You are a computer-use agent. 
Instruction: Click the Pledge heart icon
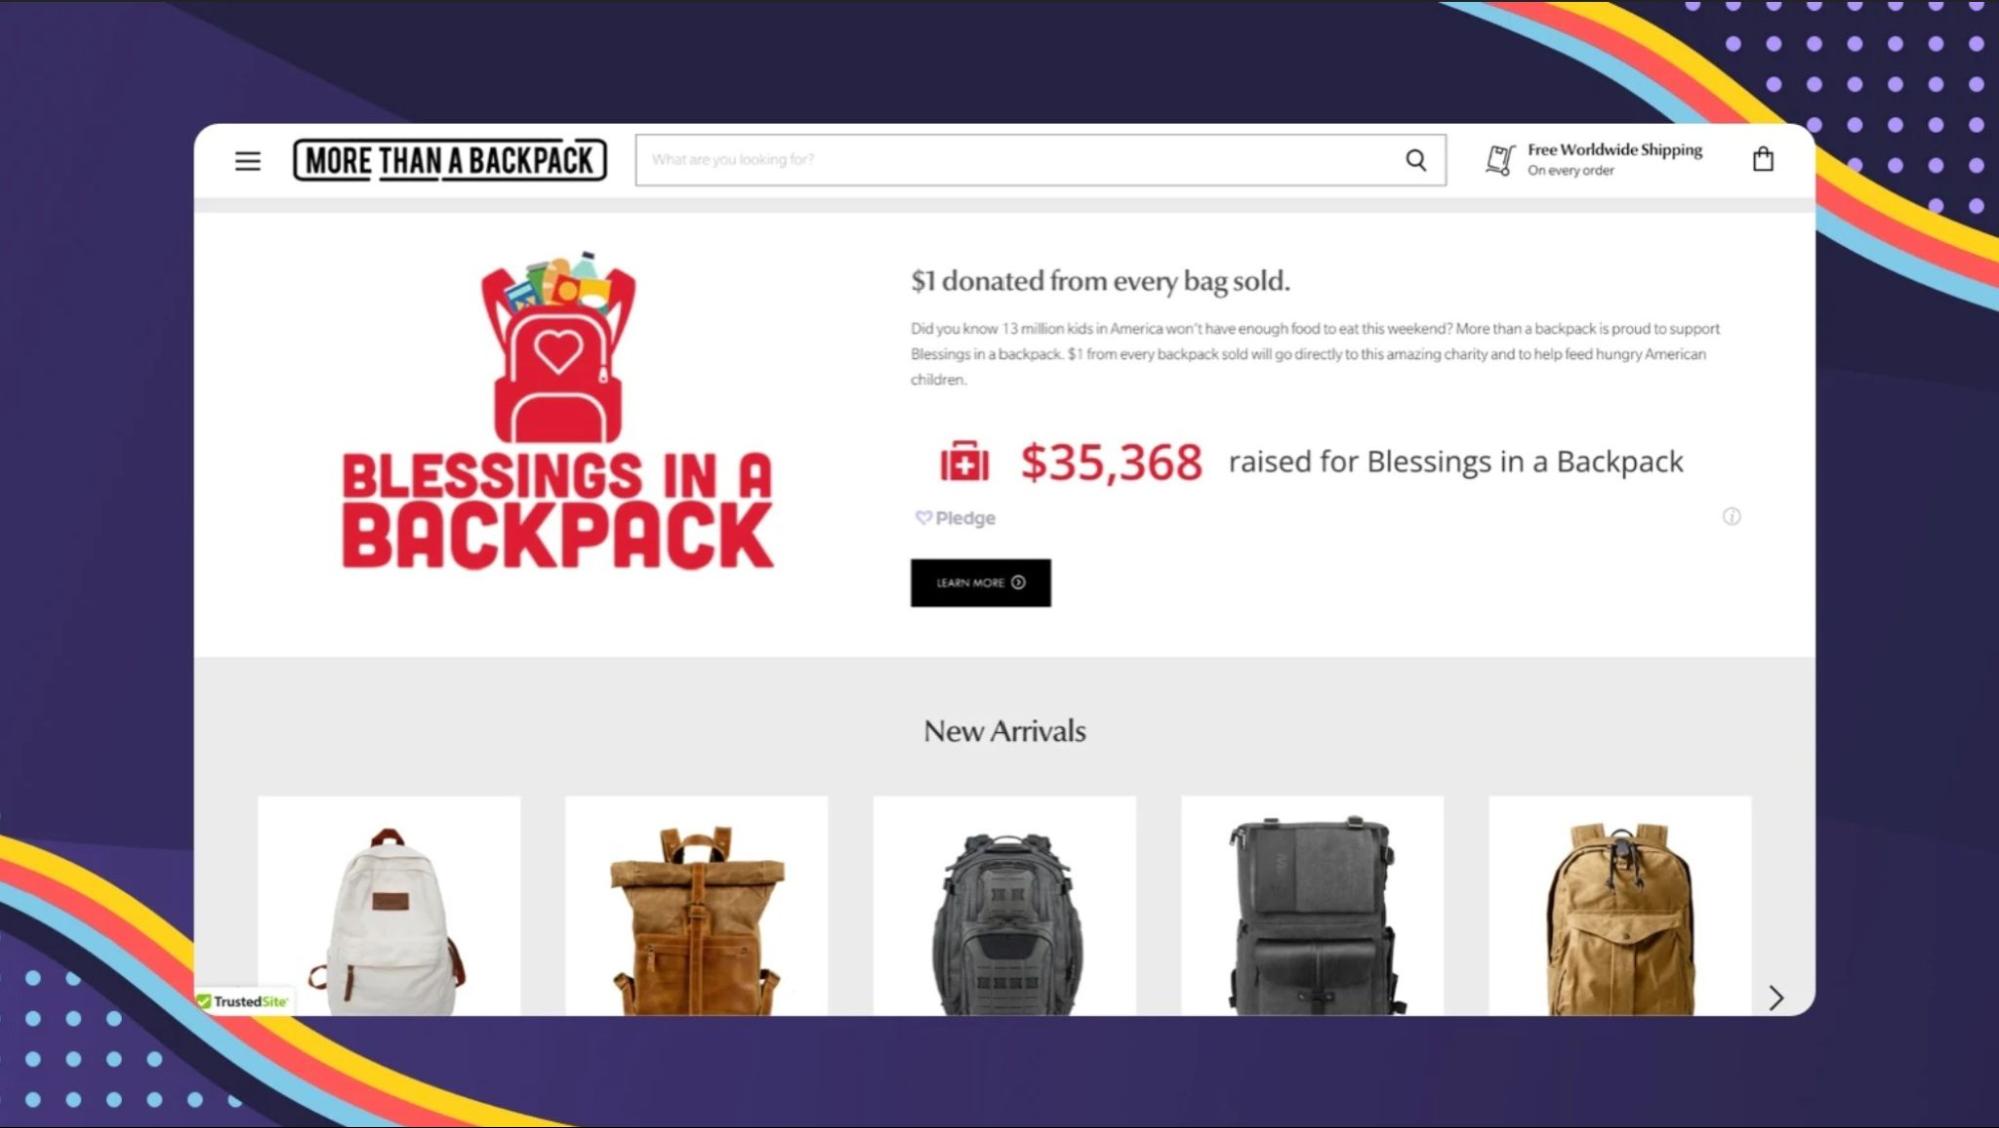[x=923, y=517]
